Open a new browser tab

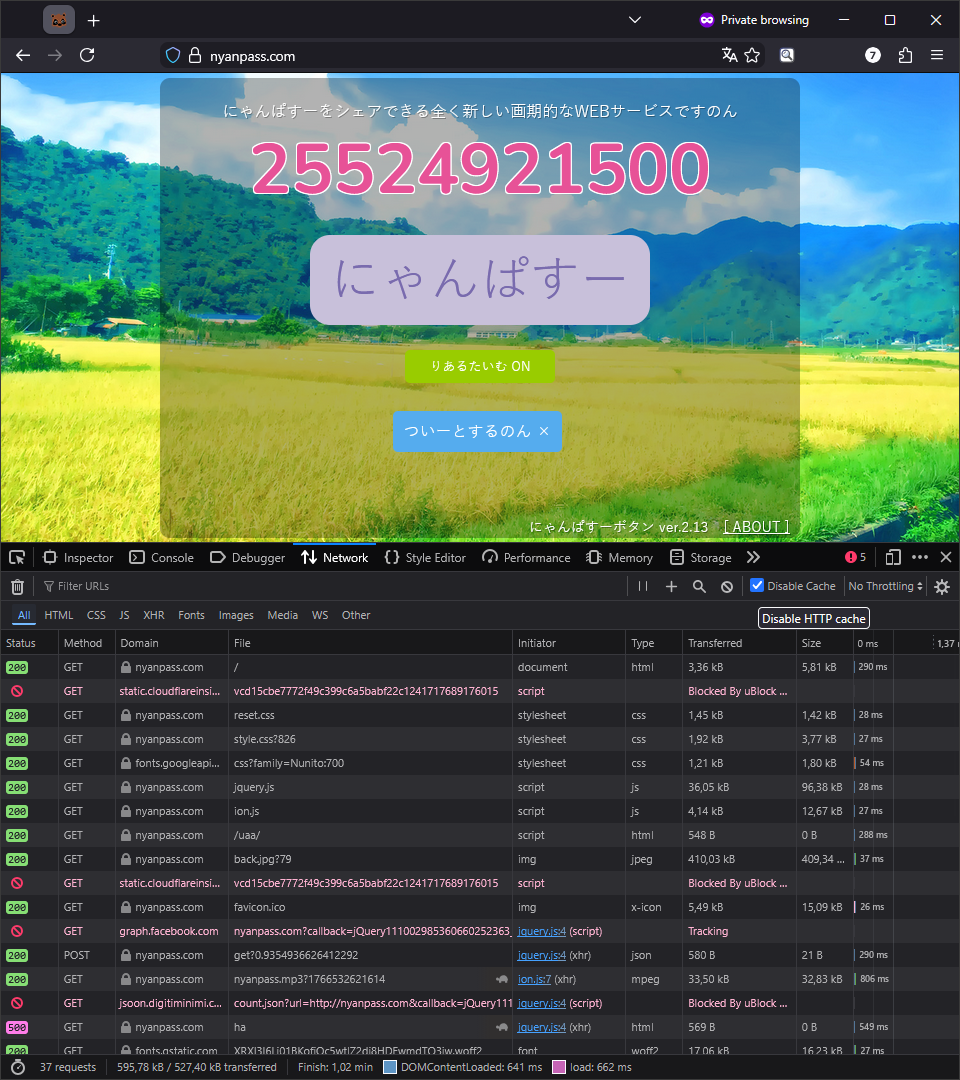pos(94,21)
